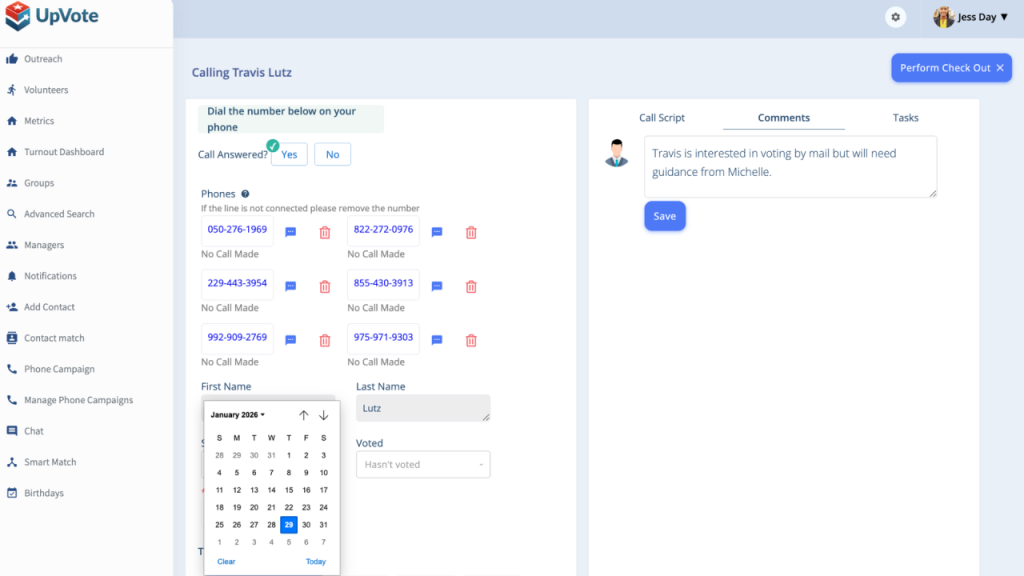Screen dimensions: 1024x576
Task: Save the comment
Action: click(664, 216)
